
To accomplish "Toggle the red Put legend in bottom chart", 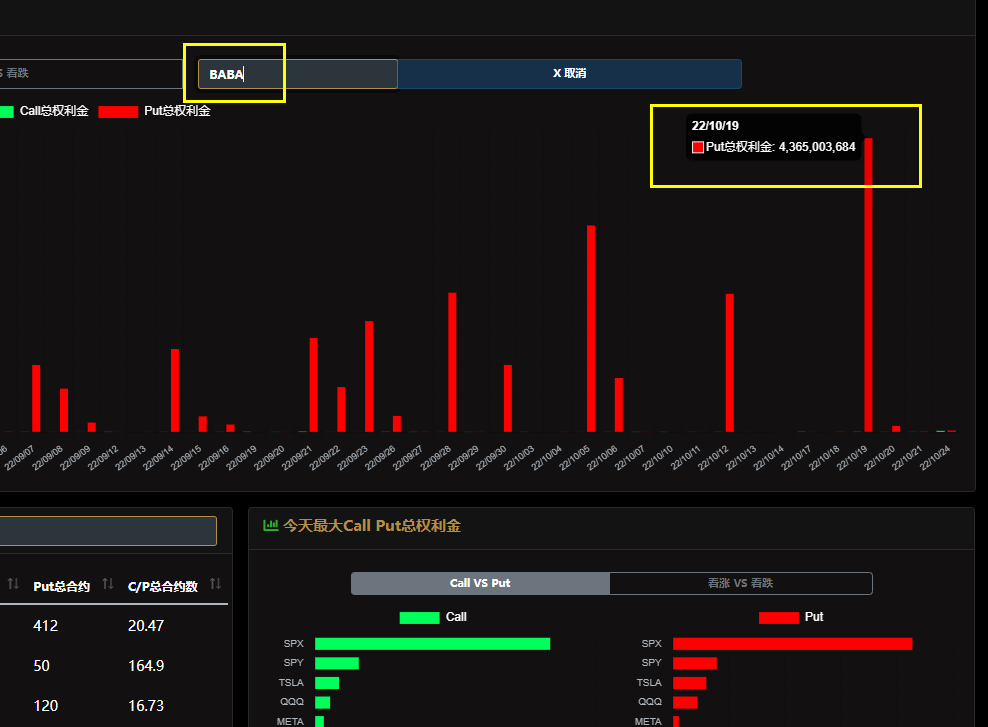I will pos(778,618).
